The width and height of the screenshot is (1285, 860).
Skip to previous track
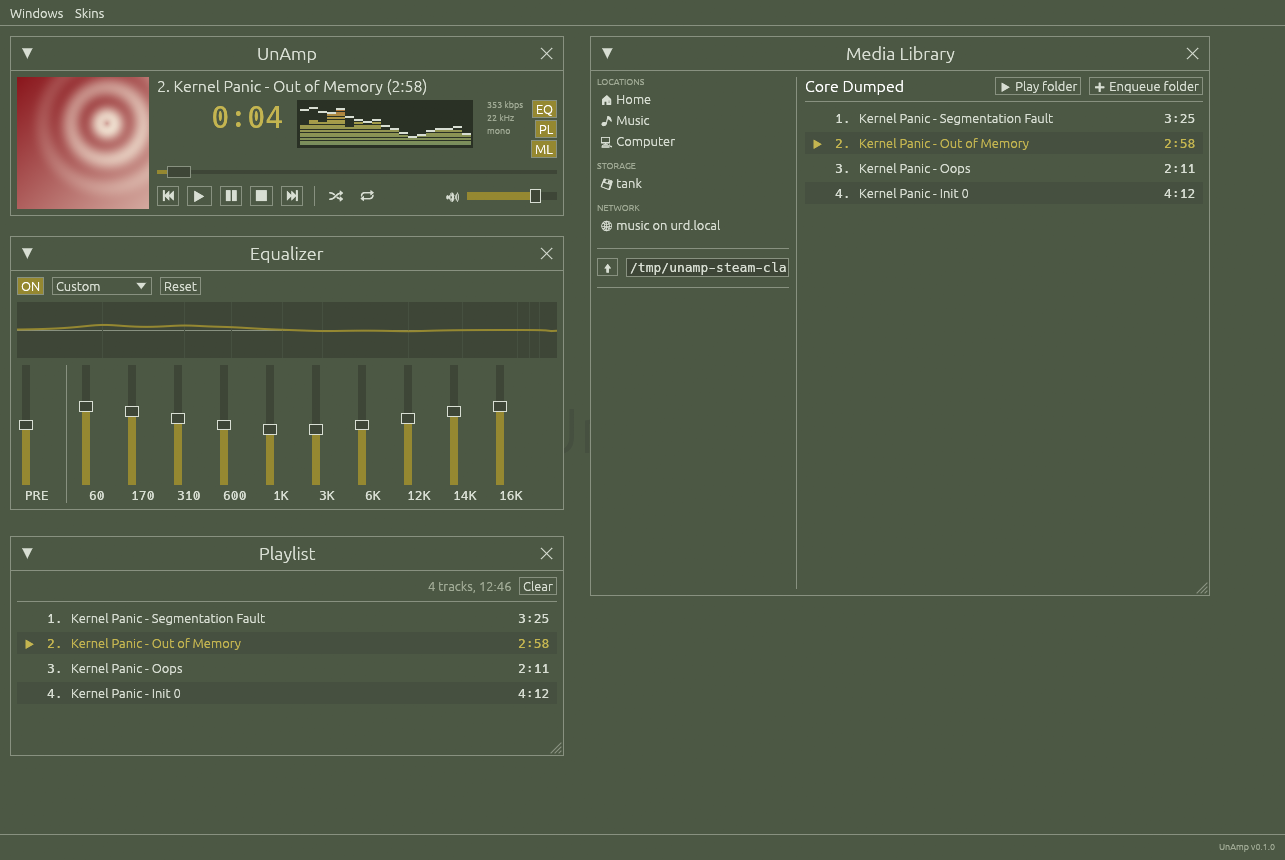coord(168,196)
